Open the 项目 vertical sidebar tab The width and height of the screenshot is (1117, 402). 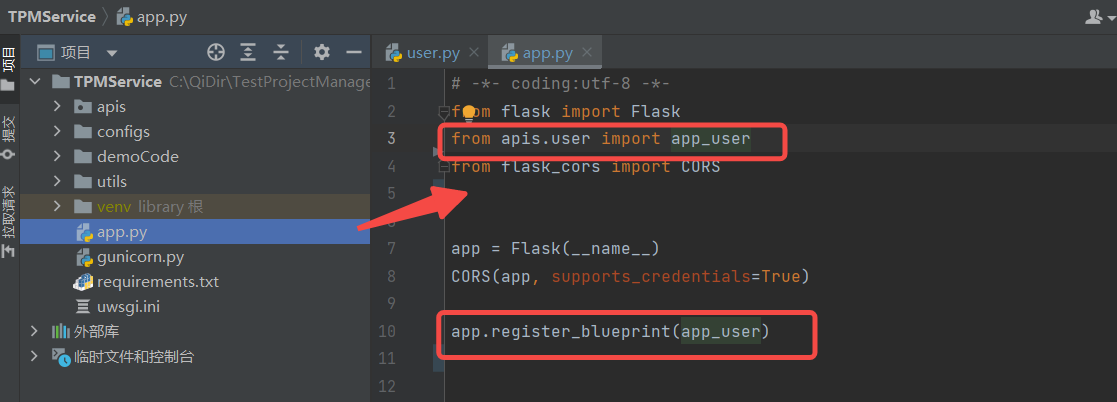point(9,69)
